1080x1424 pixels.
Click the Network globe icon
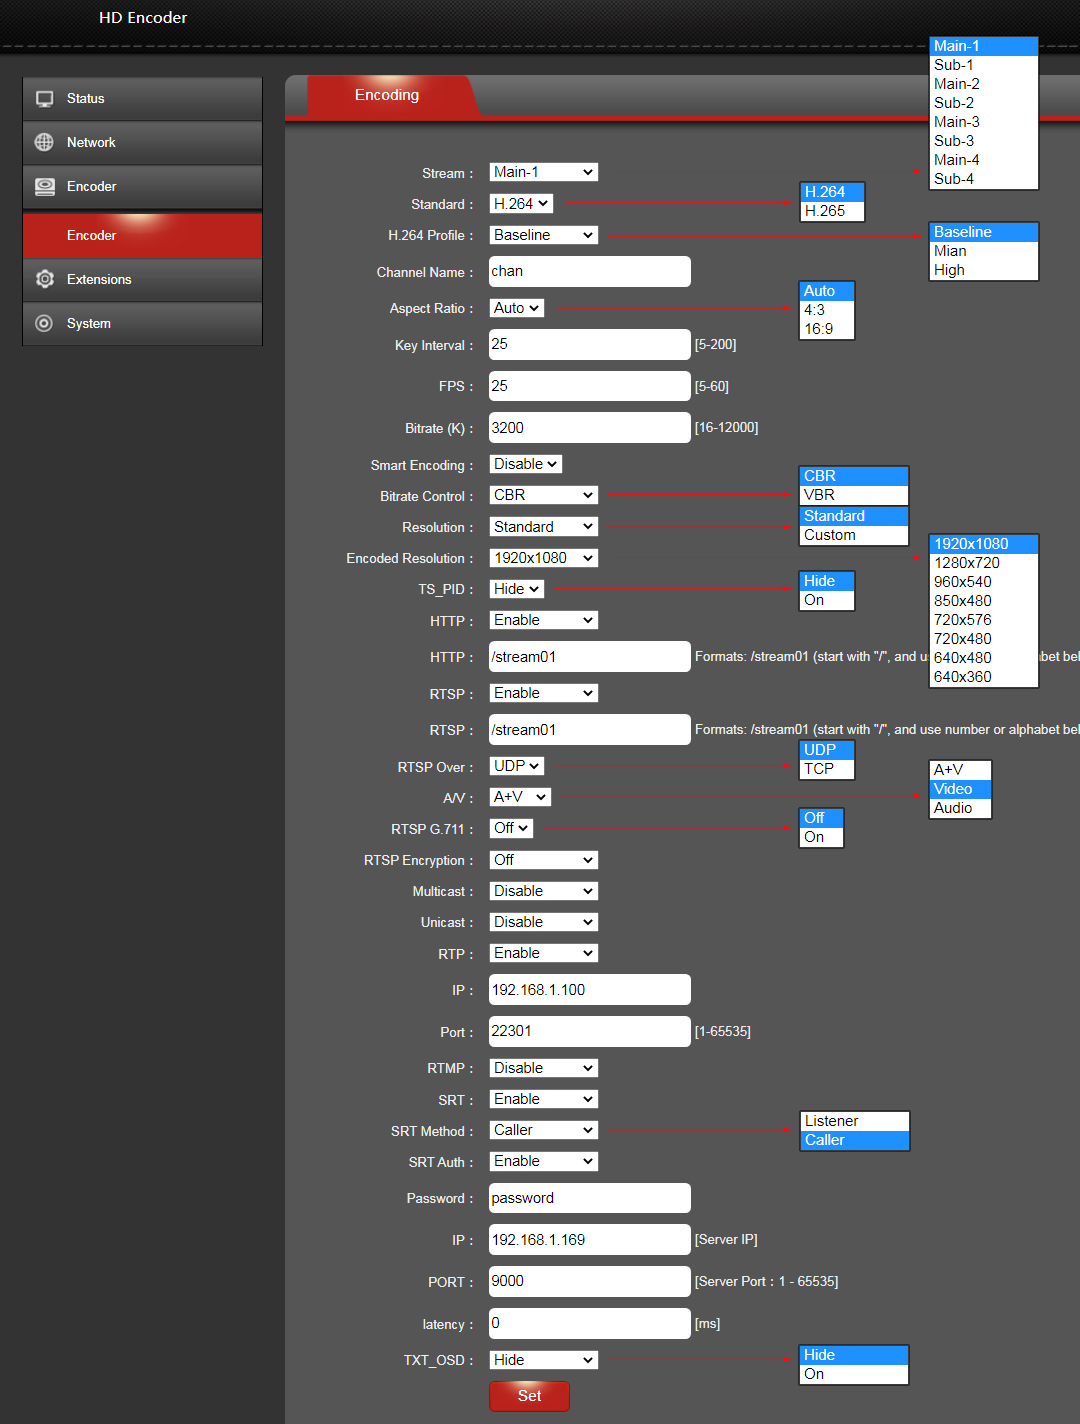click(44, 142)
